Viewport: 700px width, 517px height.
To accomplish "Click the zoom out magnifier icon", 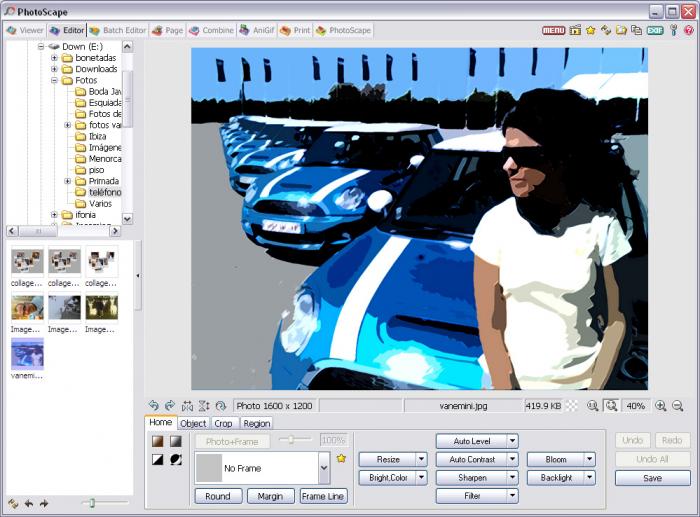I will 678,406.
